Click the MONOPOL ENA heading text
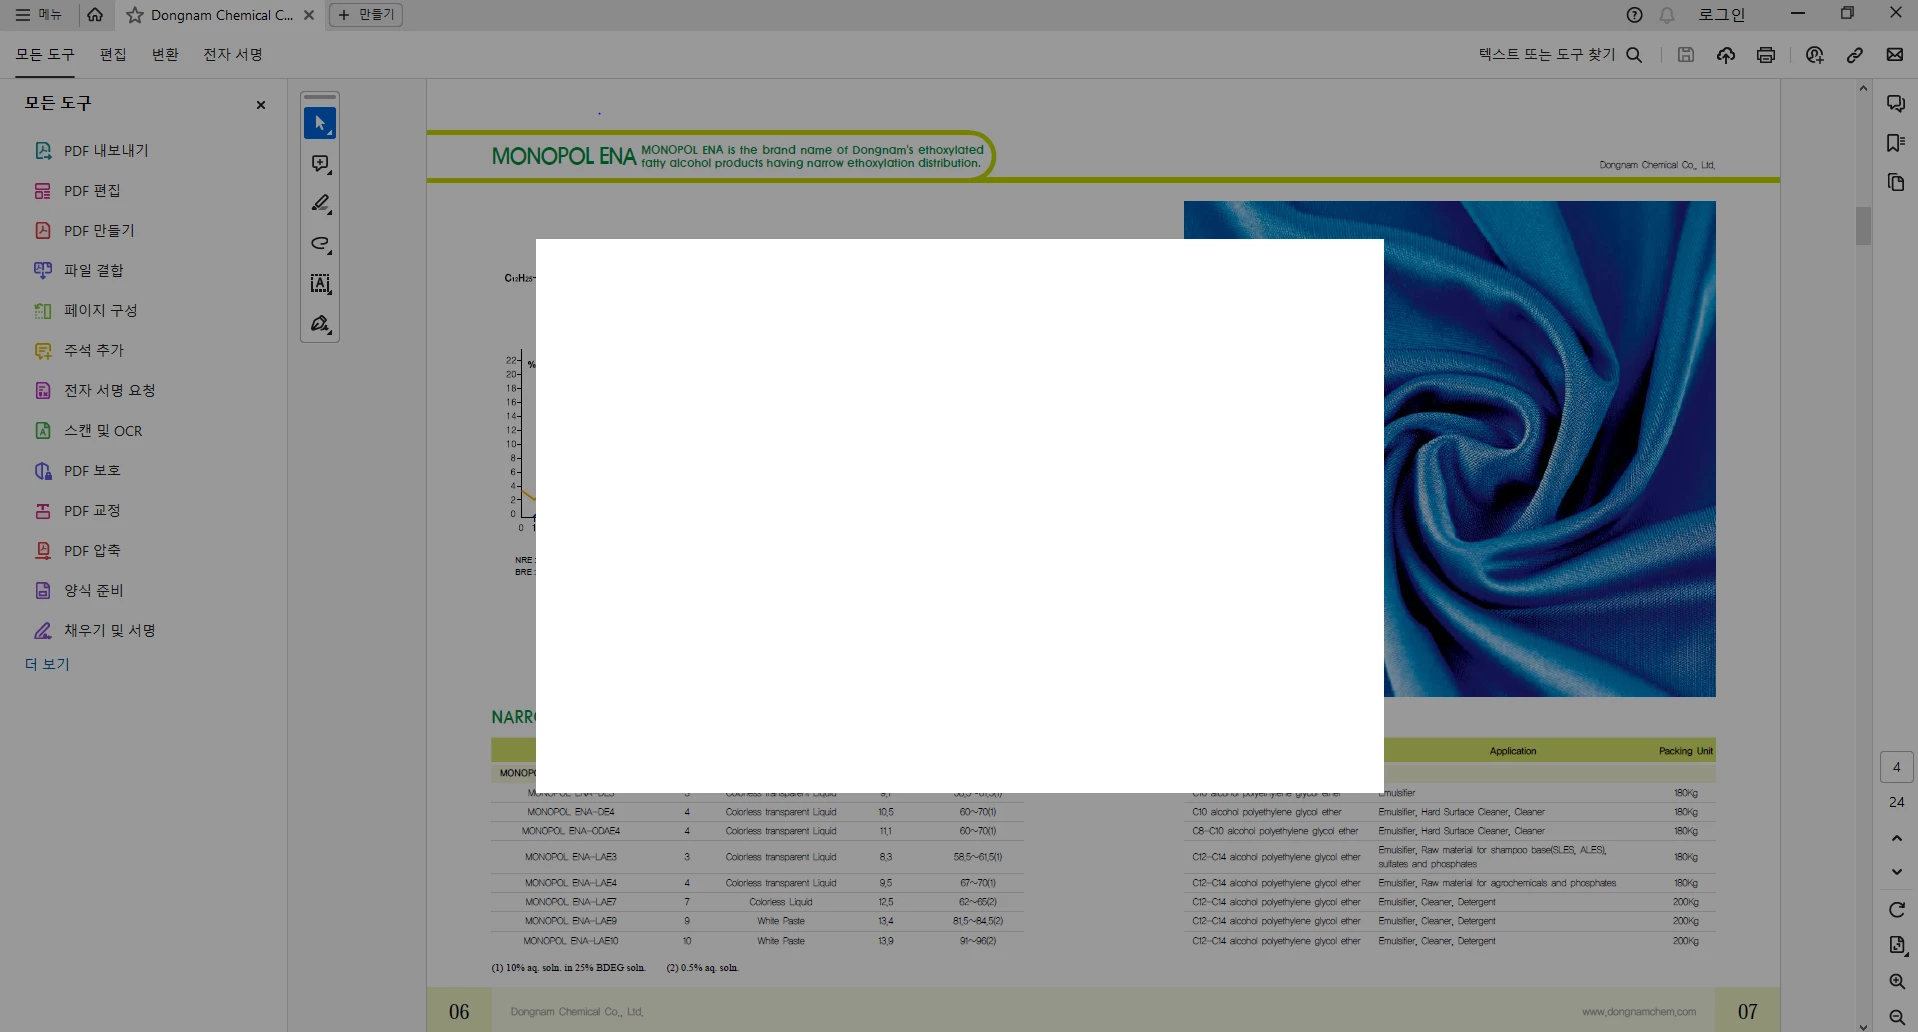This screenshot has height=1032, width=1918. tap(564, 157)
